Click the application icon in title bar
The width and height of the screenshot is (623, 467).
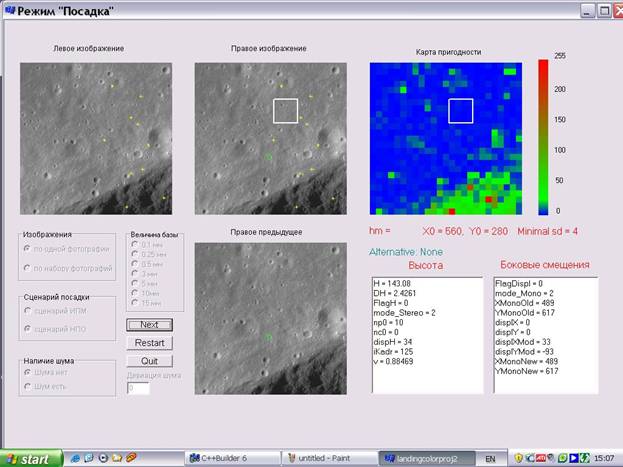(9, 10)
